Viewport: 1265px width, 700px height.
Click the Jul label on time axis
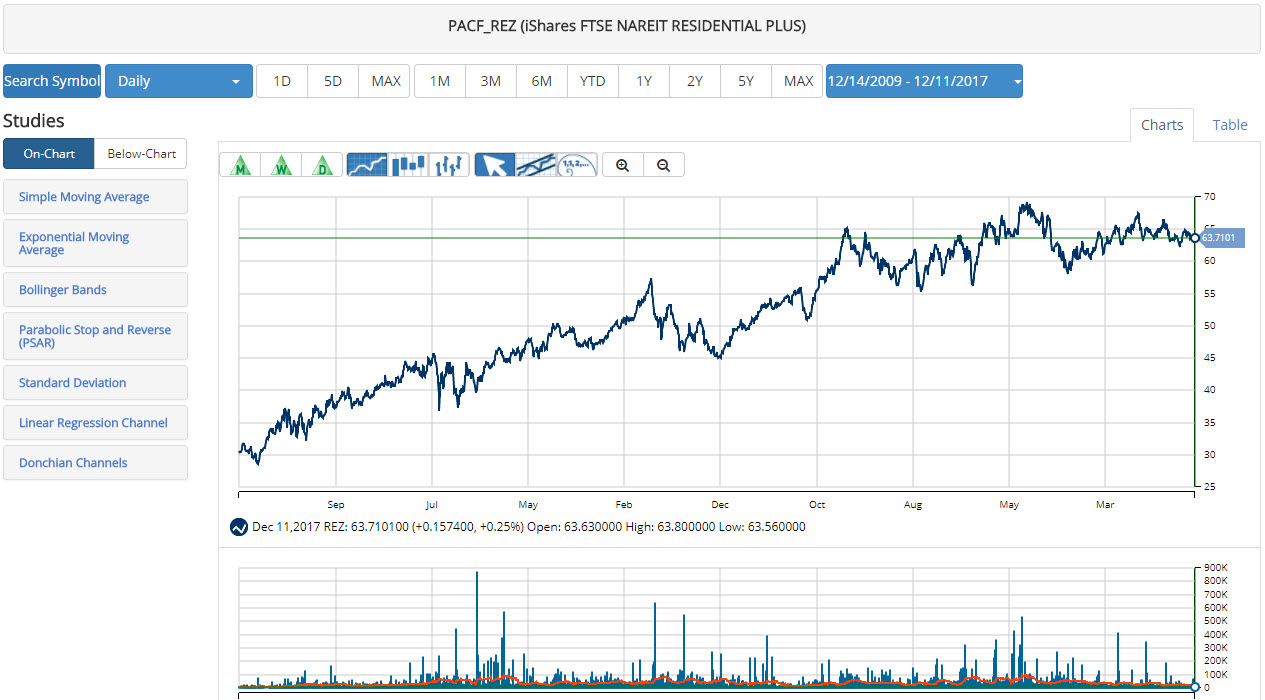pos(431,505)
